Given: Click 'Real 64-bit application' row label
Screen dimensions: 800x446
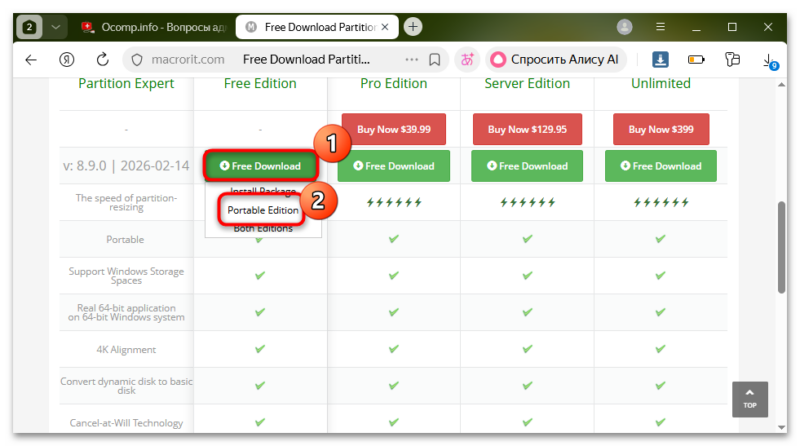Looking at the screenshot, I should click(126, 312).
